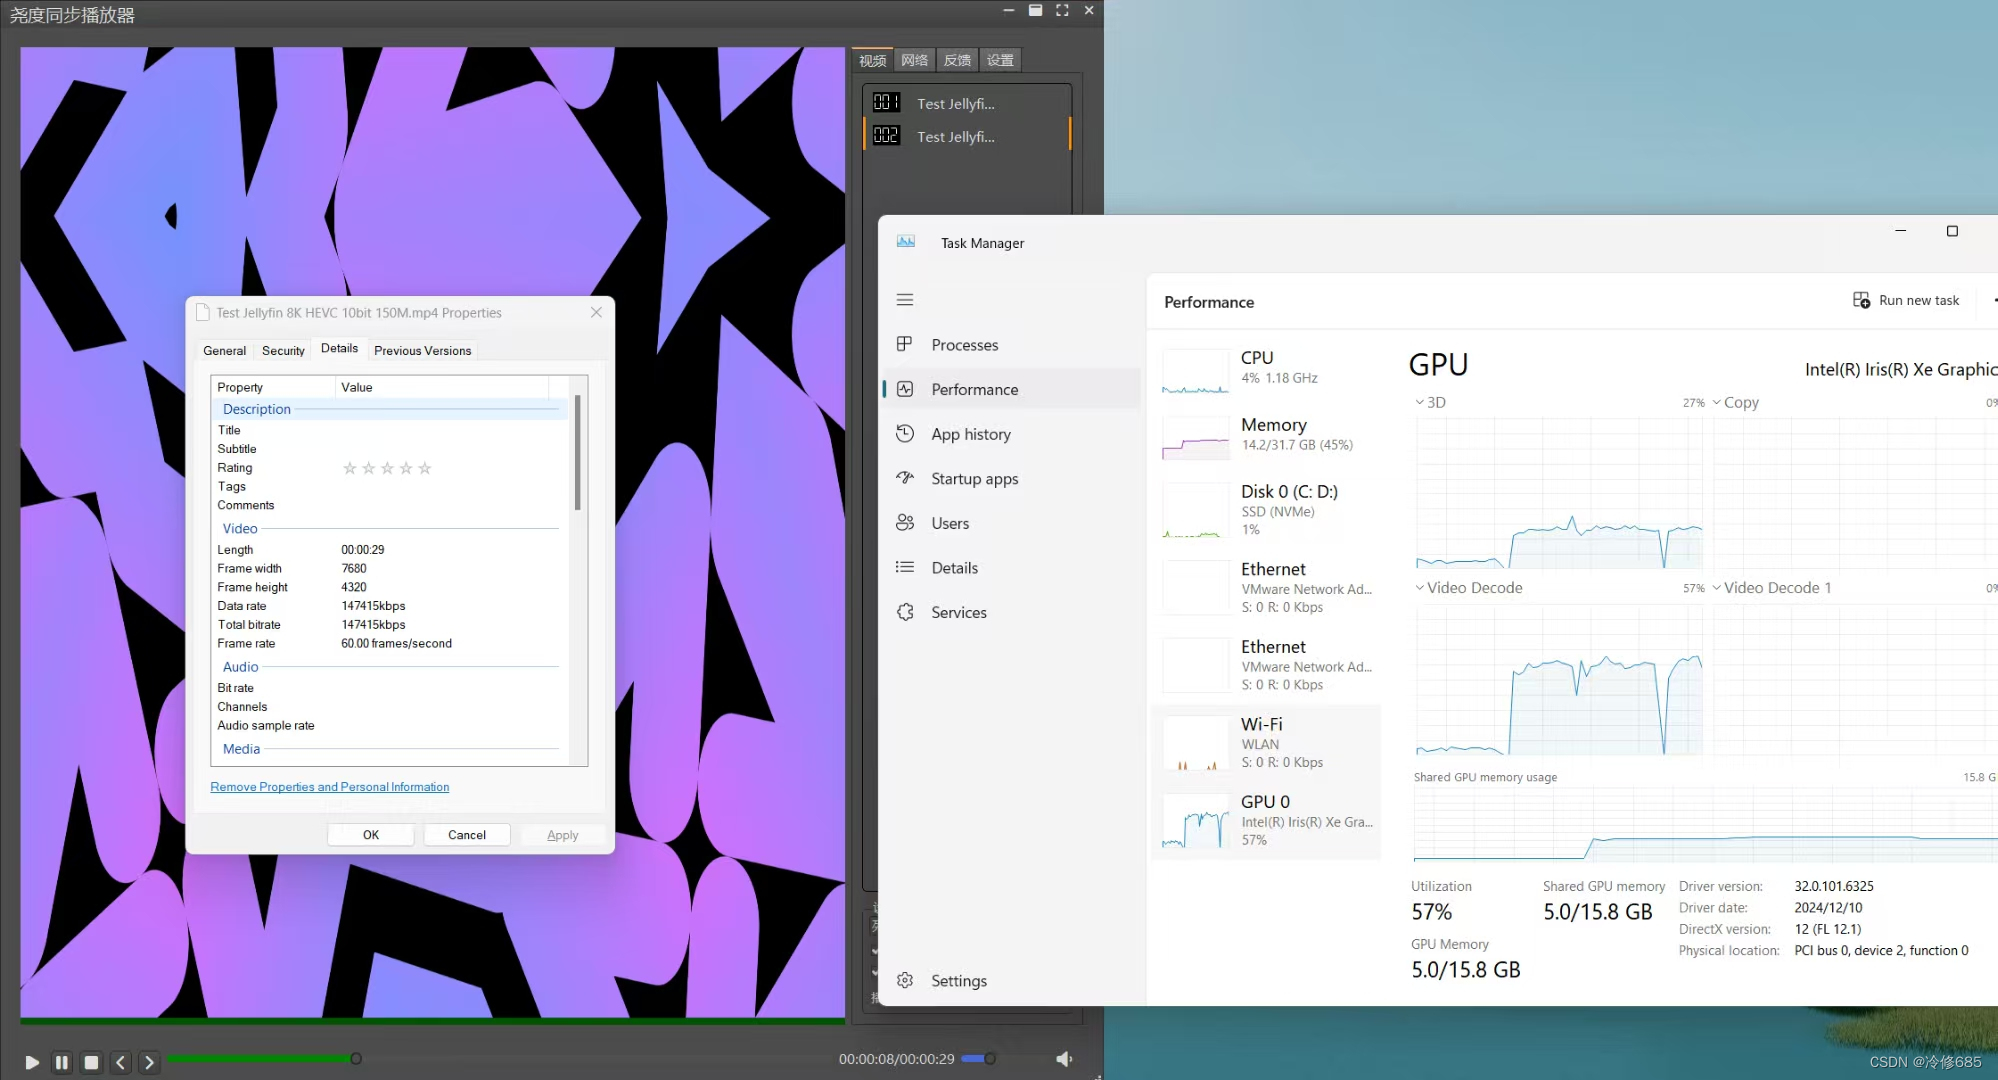
Task: Click Remove Properties and Personal Information link
Action: 330,787
